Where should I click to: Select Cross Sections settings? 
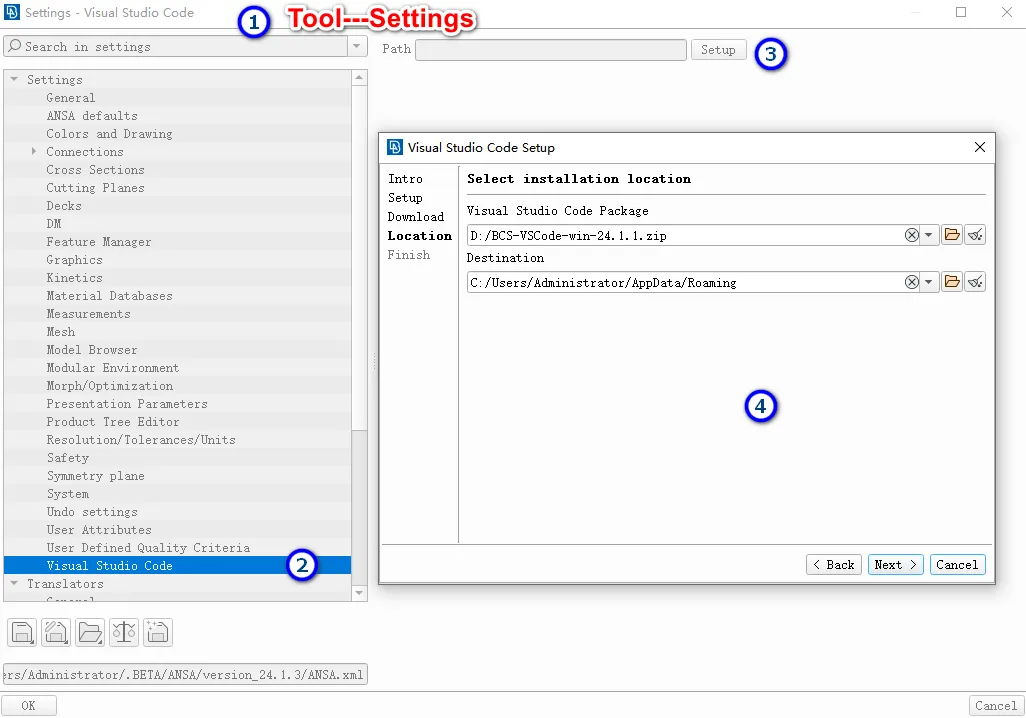click(x=96, y=170)
